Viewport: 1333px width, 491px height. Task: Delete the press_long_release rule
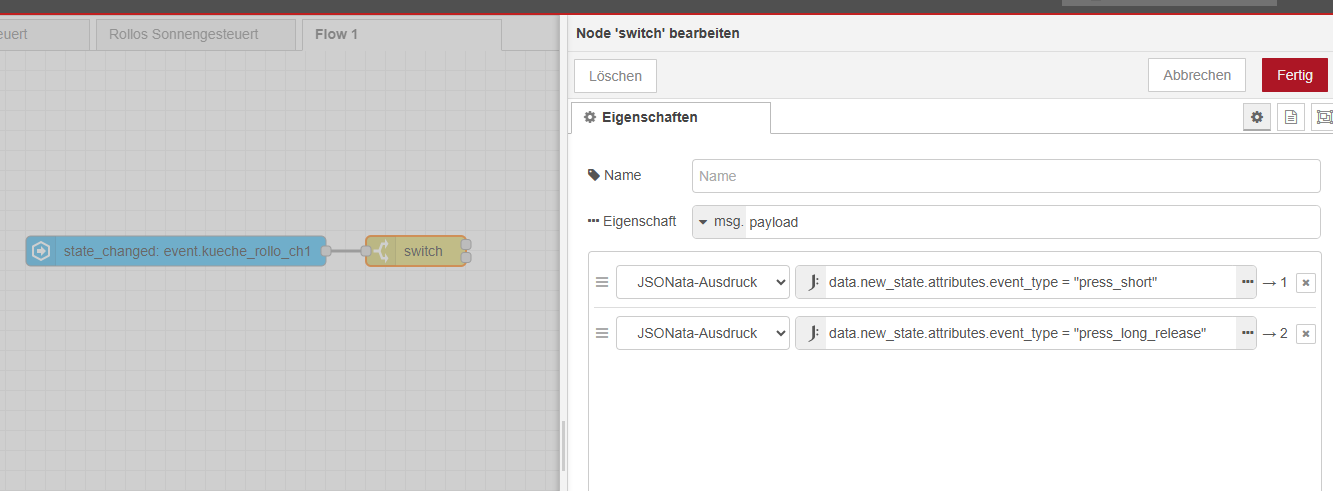(x=1305, y=334)
